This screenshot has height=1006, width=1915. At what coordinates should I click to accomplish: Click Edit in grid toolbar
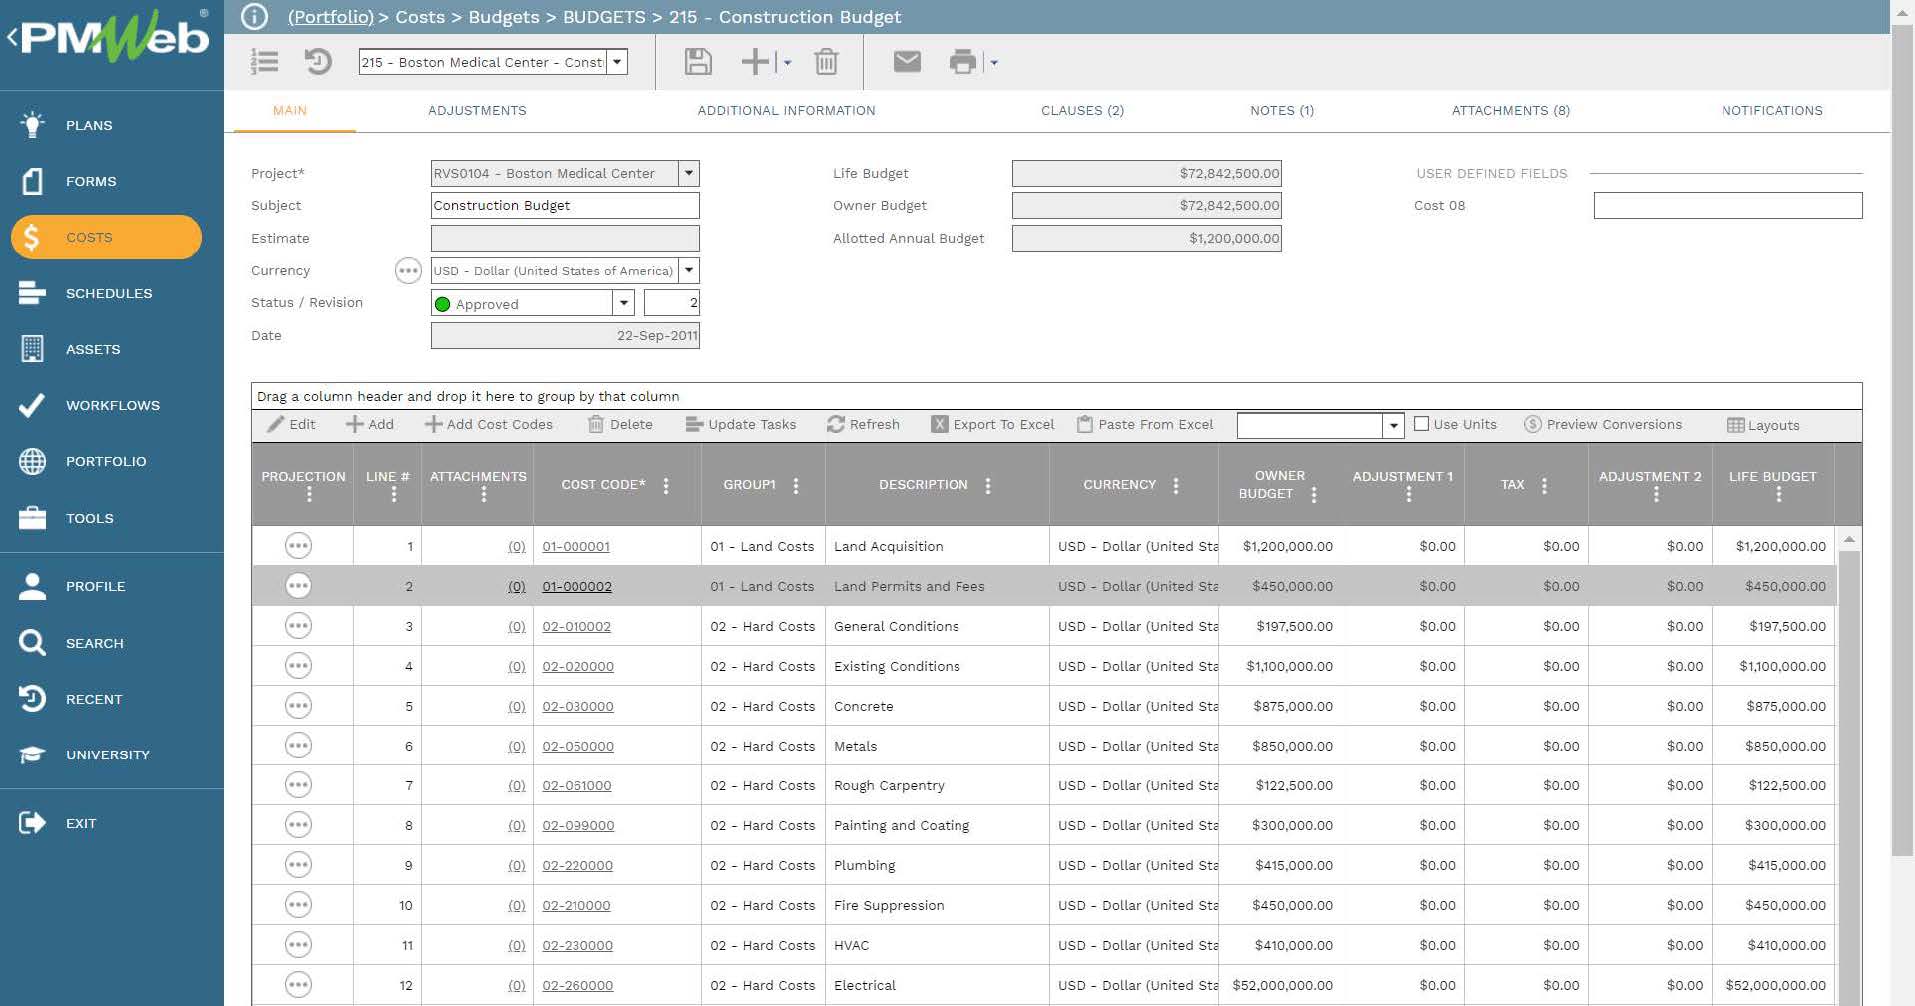(x=291, y=424)
